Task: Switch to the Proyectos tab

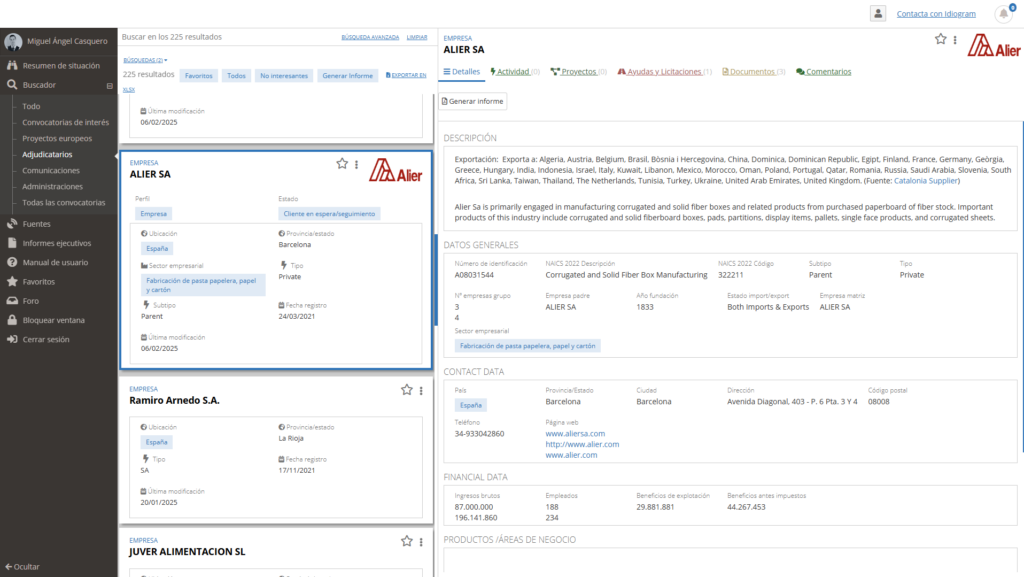Action: click(579, 72)
